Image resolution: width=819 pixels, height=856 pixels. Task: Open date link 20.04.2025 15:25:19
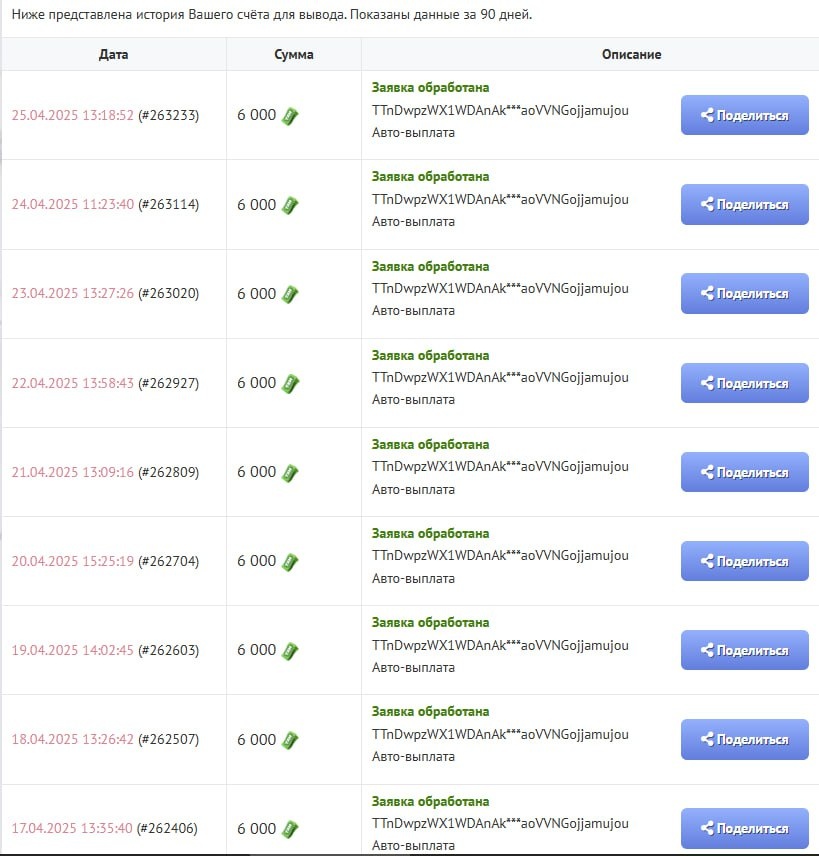coord(72,562)
